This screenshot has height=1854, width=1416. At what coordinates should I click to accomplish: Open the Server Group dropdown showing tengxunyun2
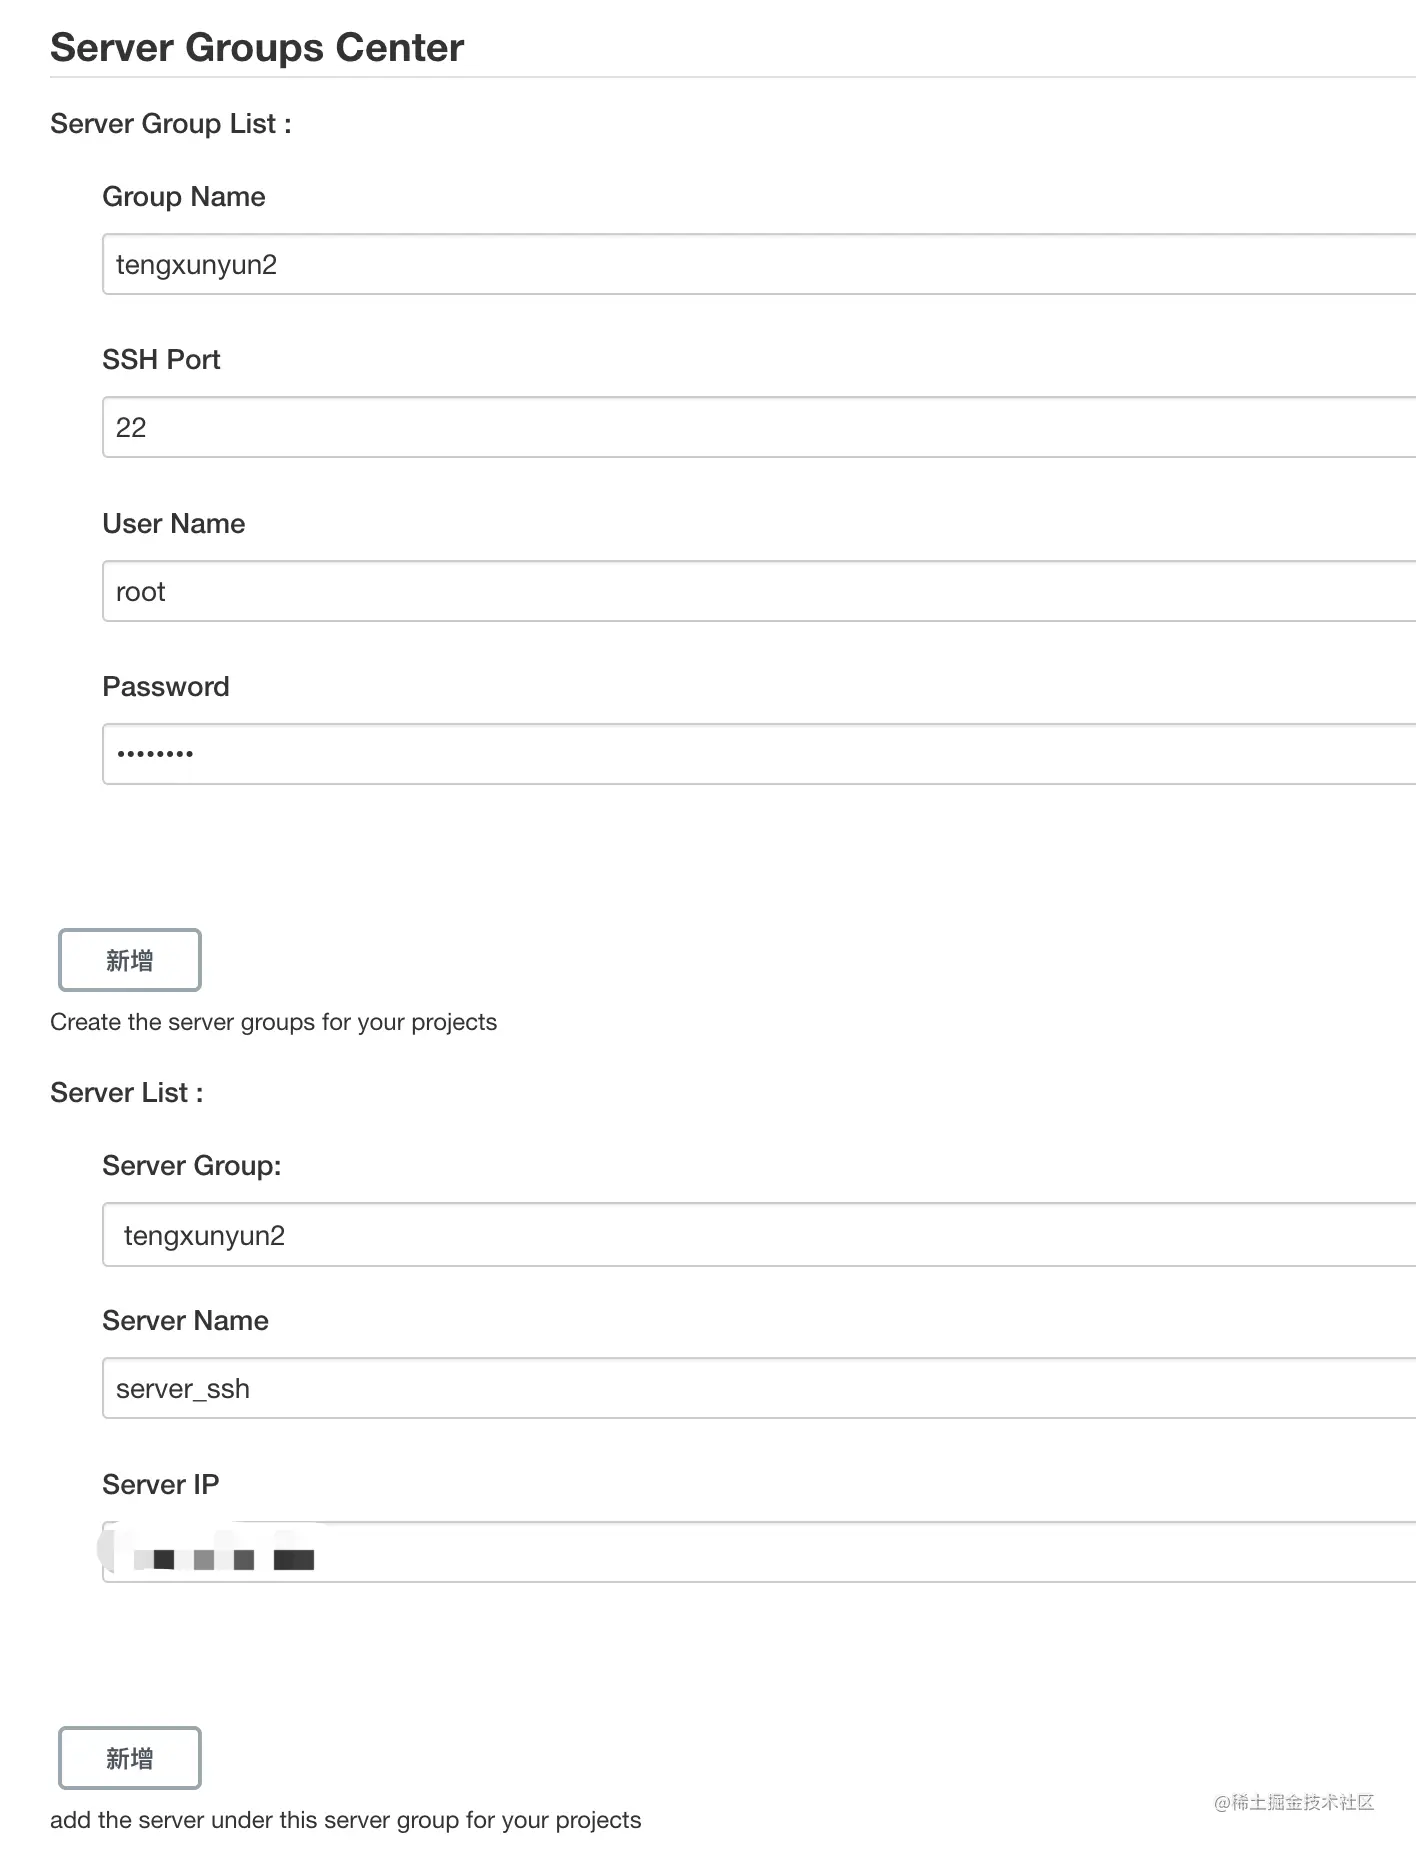[x=759, y=1235]
